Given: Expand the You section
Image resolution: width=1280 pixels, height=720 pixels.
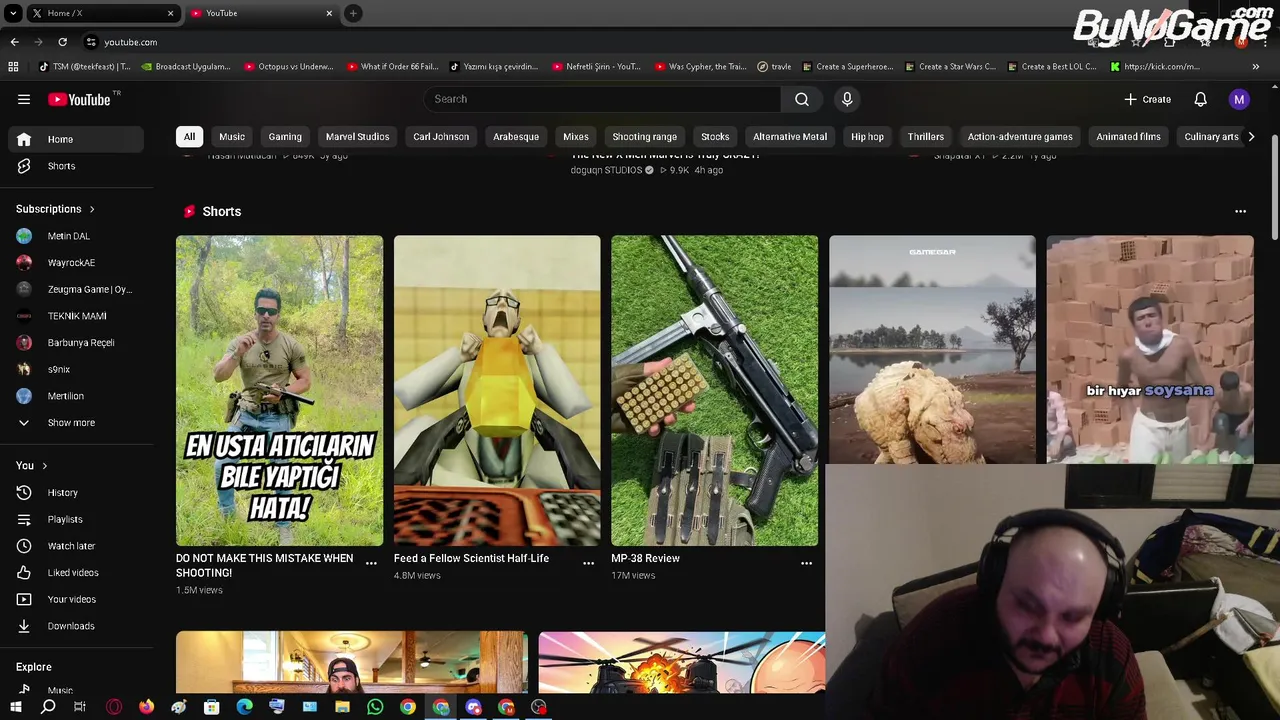Looking at the screenshot, I should click(x=32, y=466).
